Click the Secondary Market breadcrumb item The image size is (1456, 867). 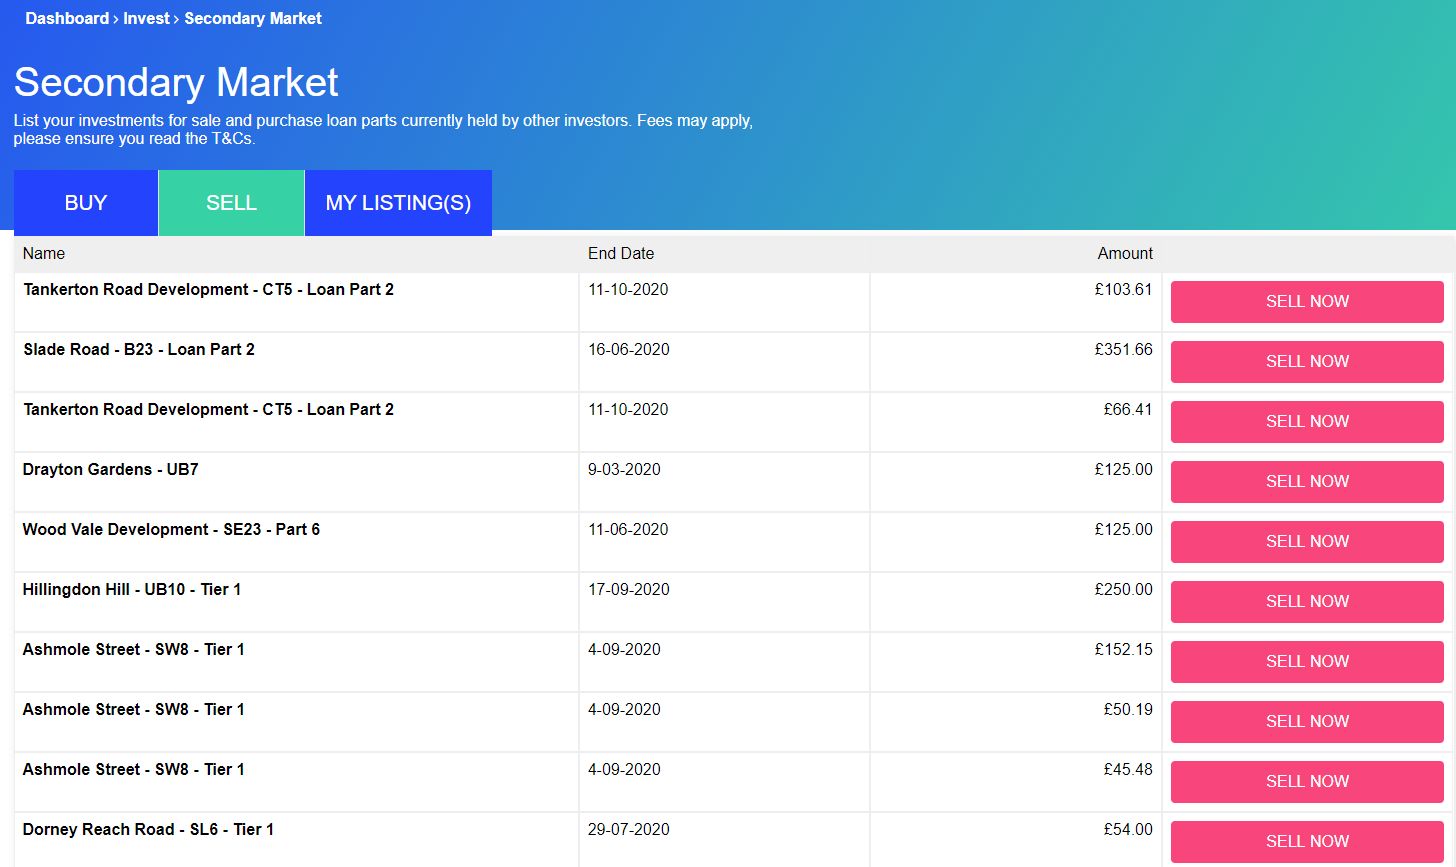253,18
